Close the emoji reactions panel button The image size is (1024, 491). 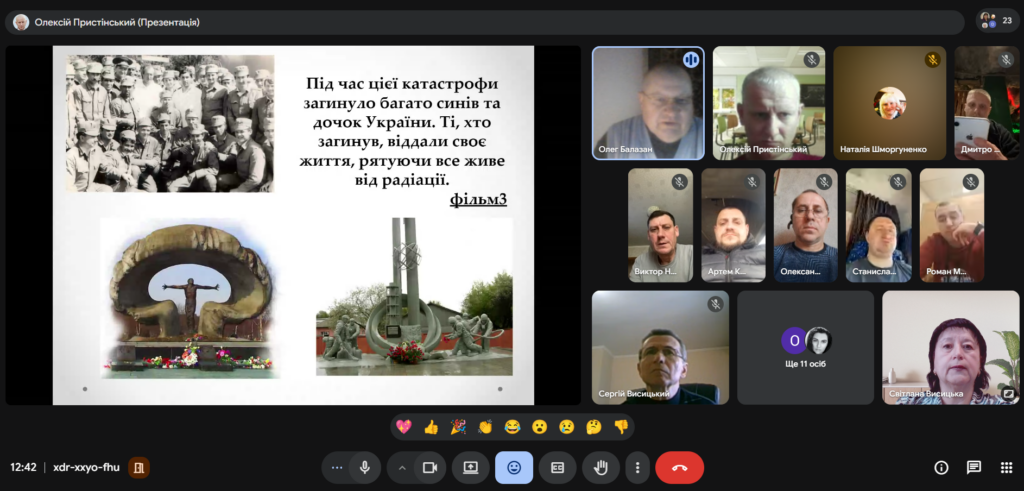514,467
